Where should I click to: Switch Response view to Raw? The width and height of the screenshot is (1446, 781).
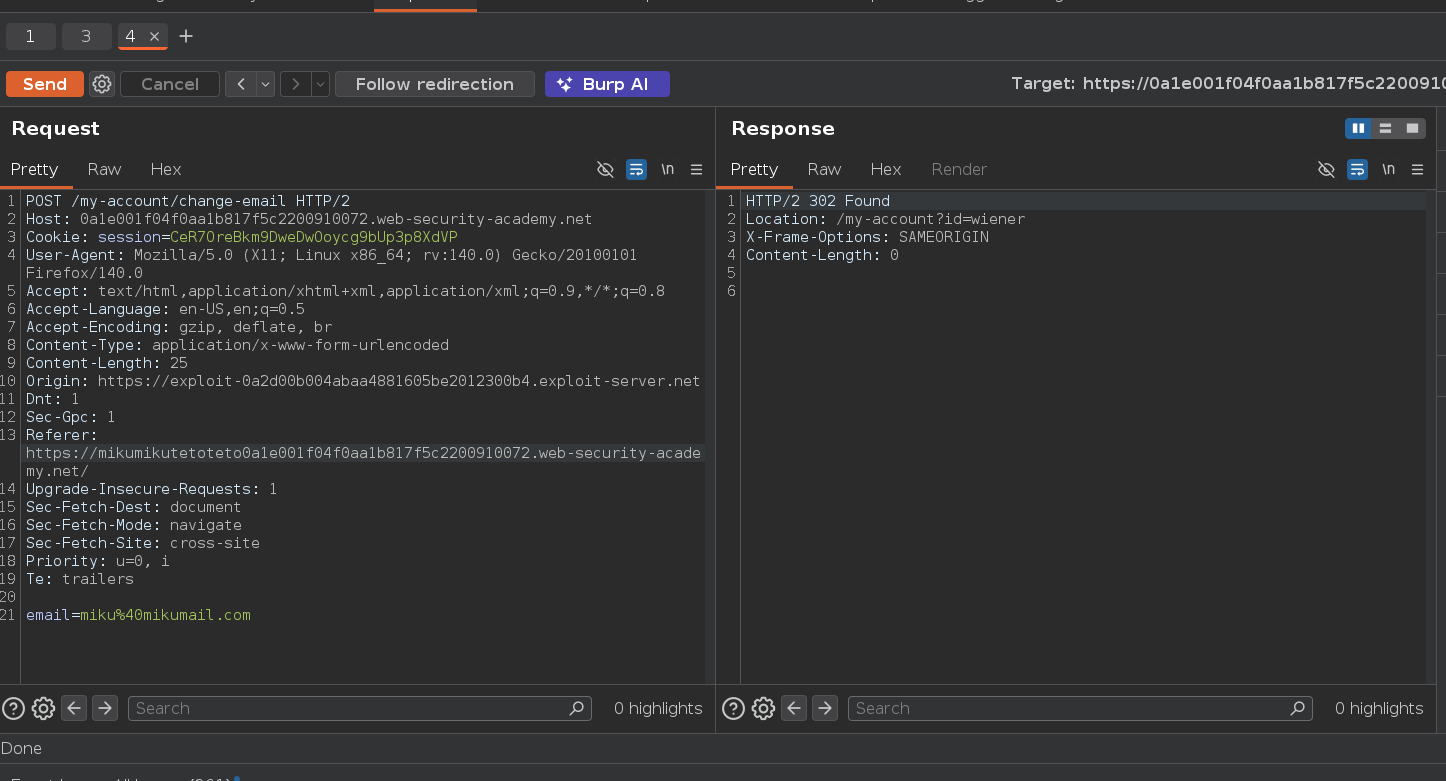pos(824,169)
